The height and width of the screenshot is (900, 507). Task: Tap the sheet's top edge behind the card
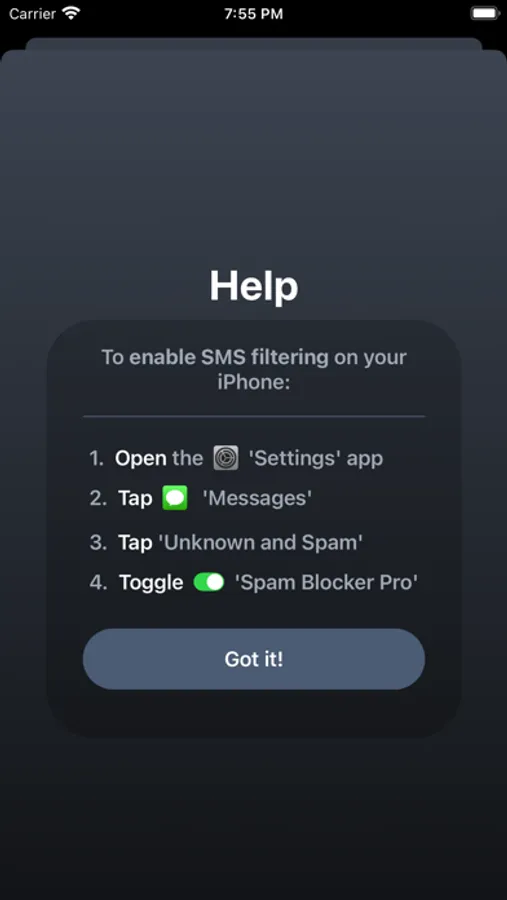[x=254, y=43]
